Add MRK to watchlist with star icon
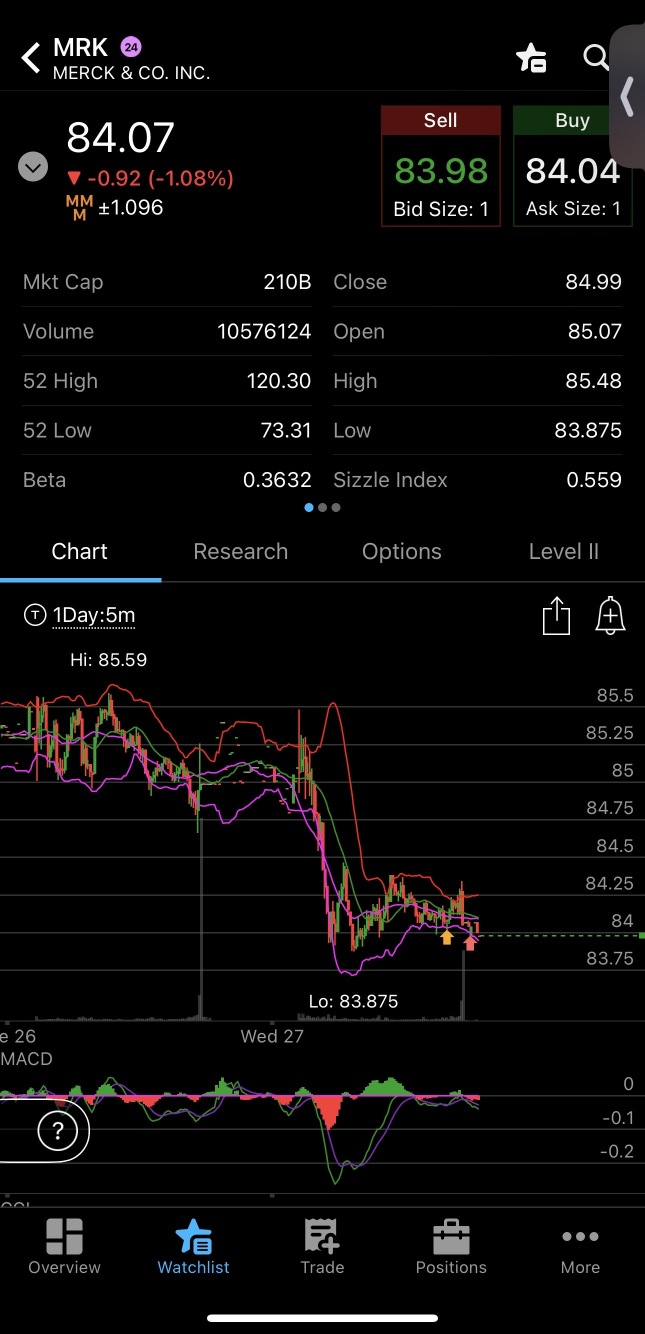 coord(530,58)
